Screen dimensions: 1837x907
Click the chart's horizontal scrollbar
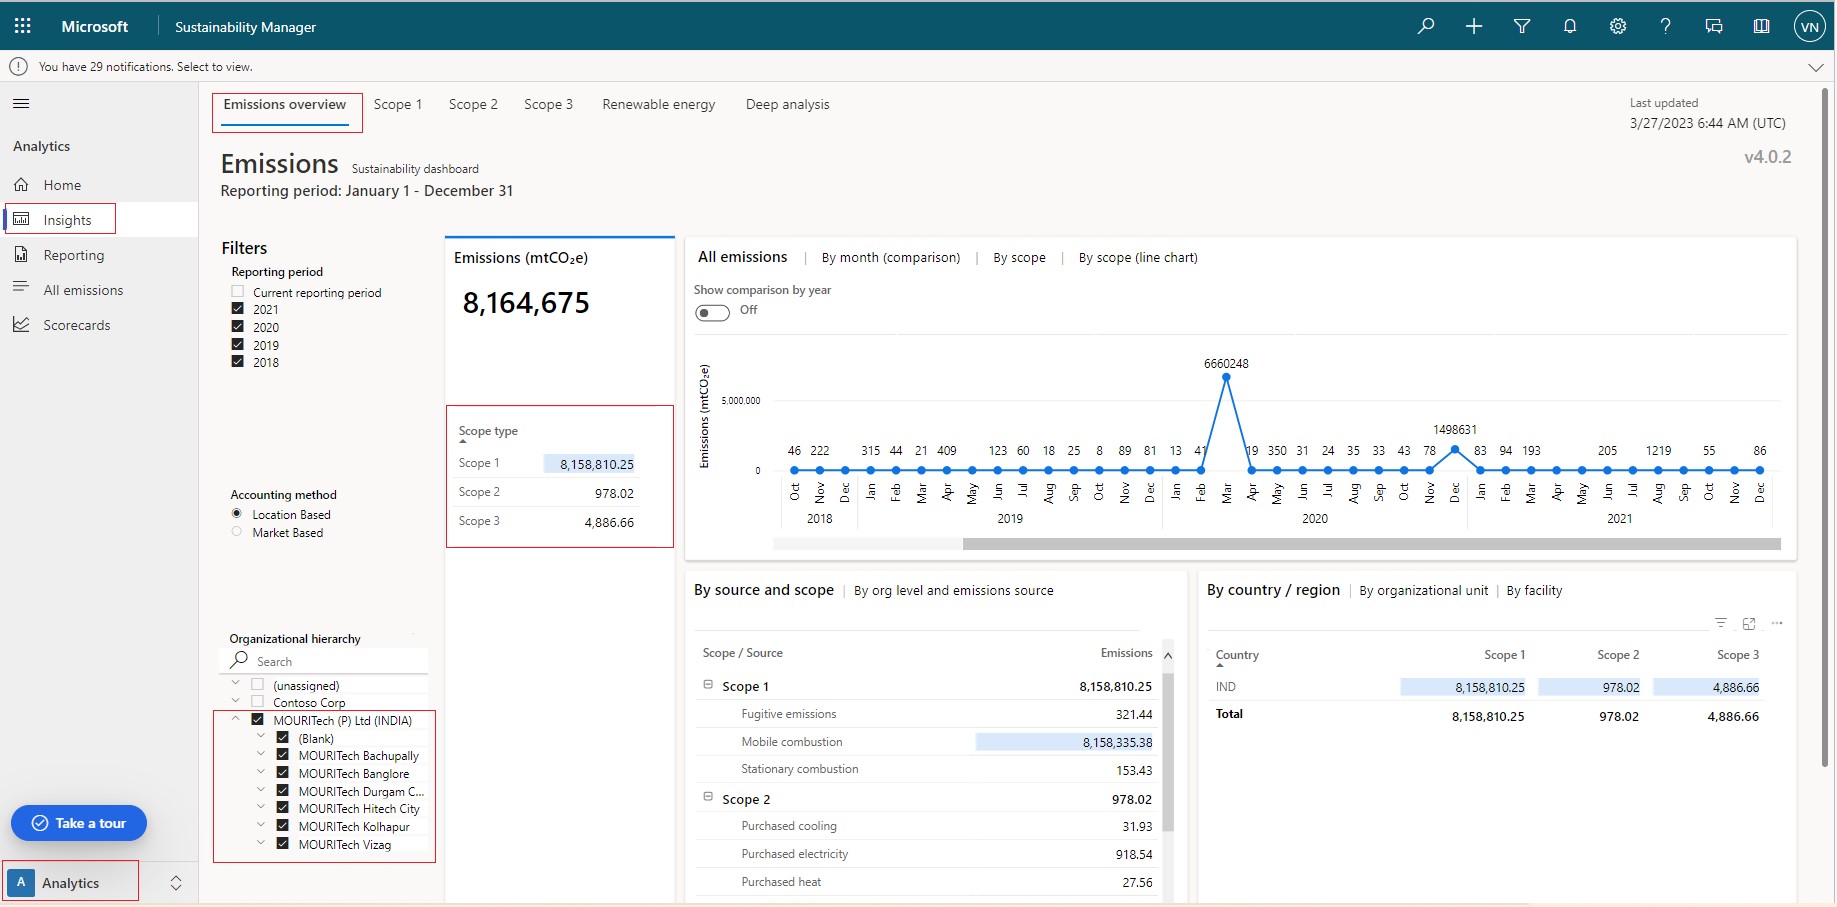[1370, 544]
